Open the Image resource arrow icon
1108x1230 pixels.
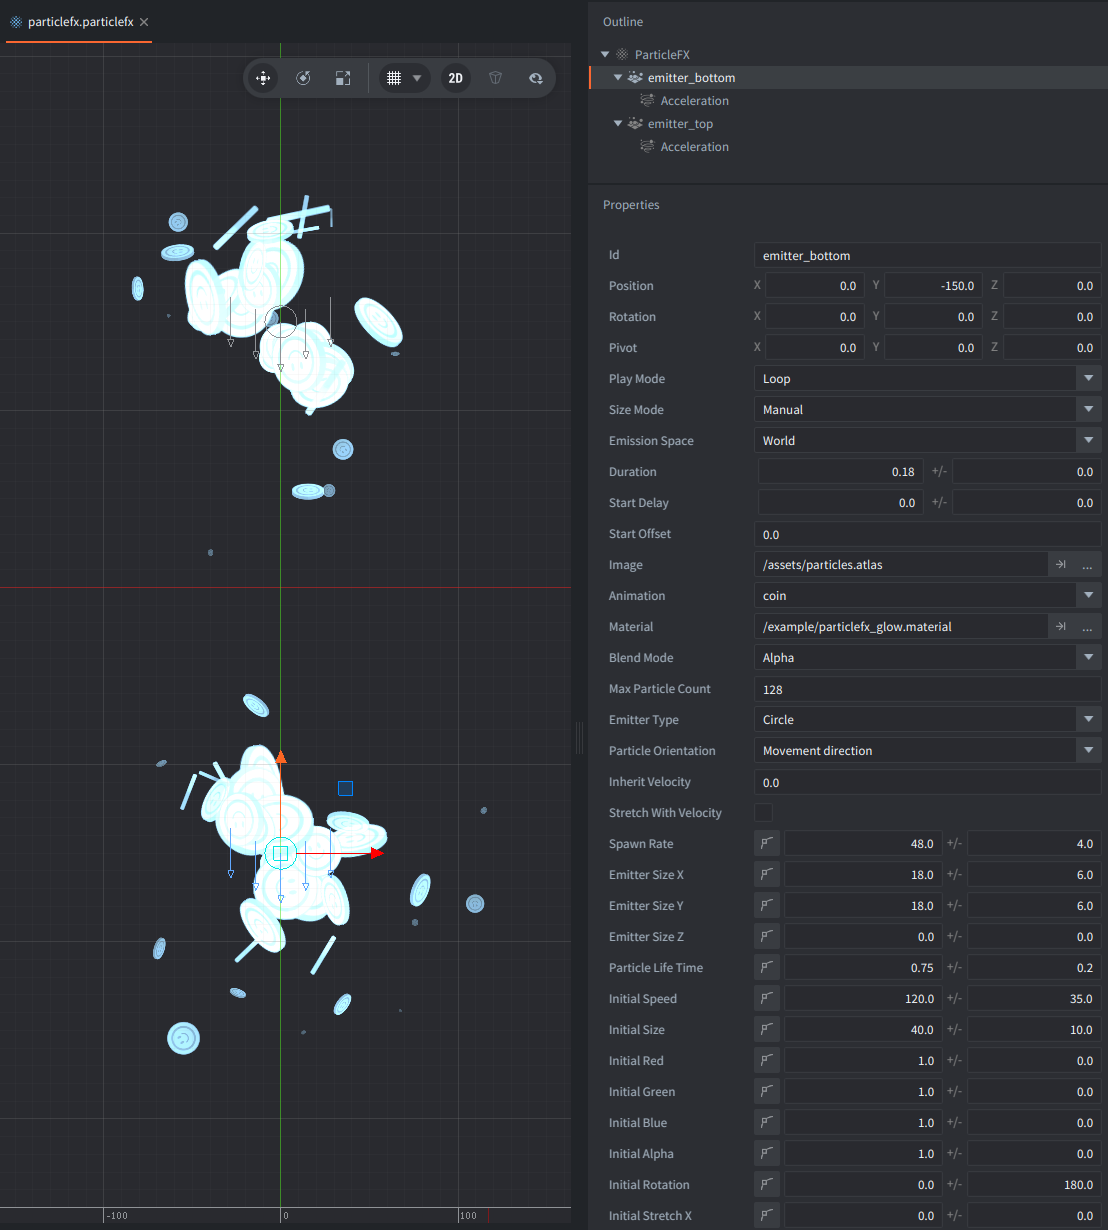click(1061, 565)
